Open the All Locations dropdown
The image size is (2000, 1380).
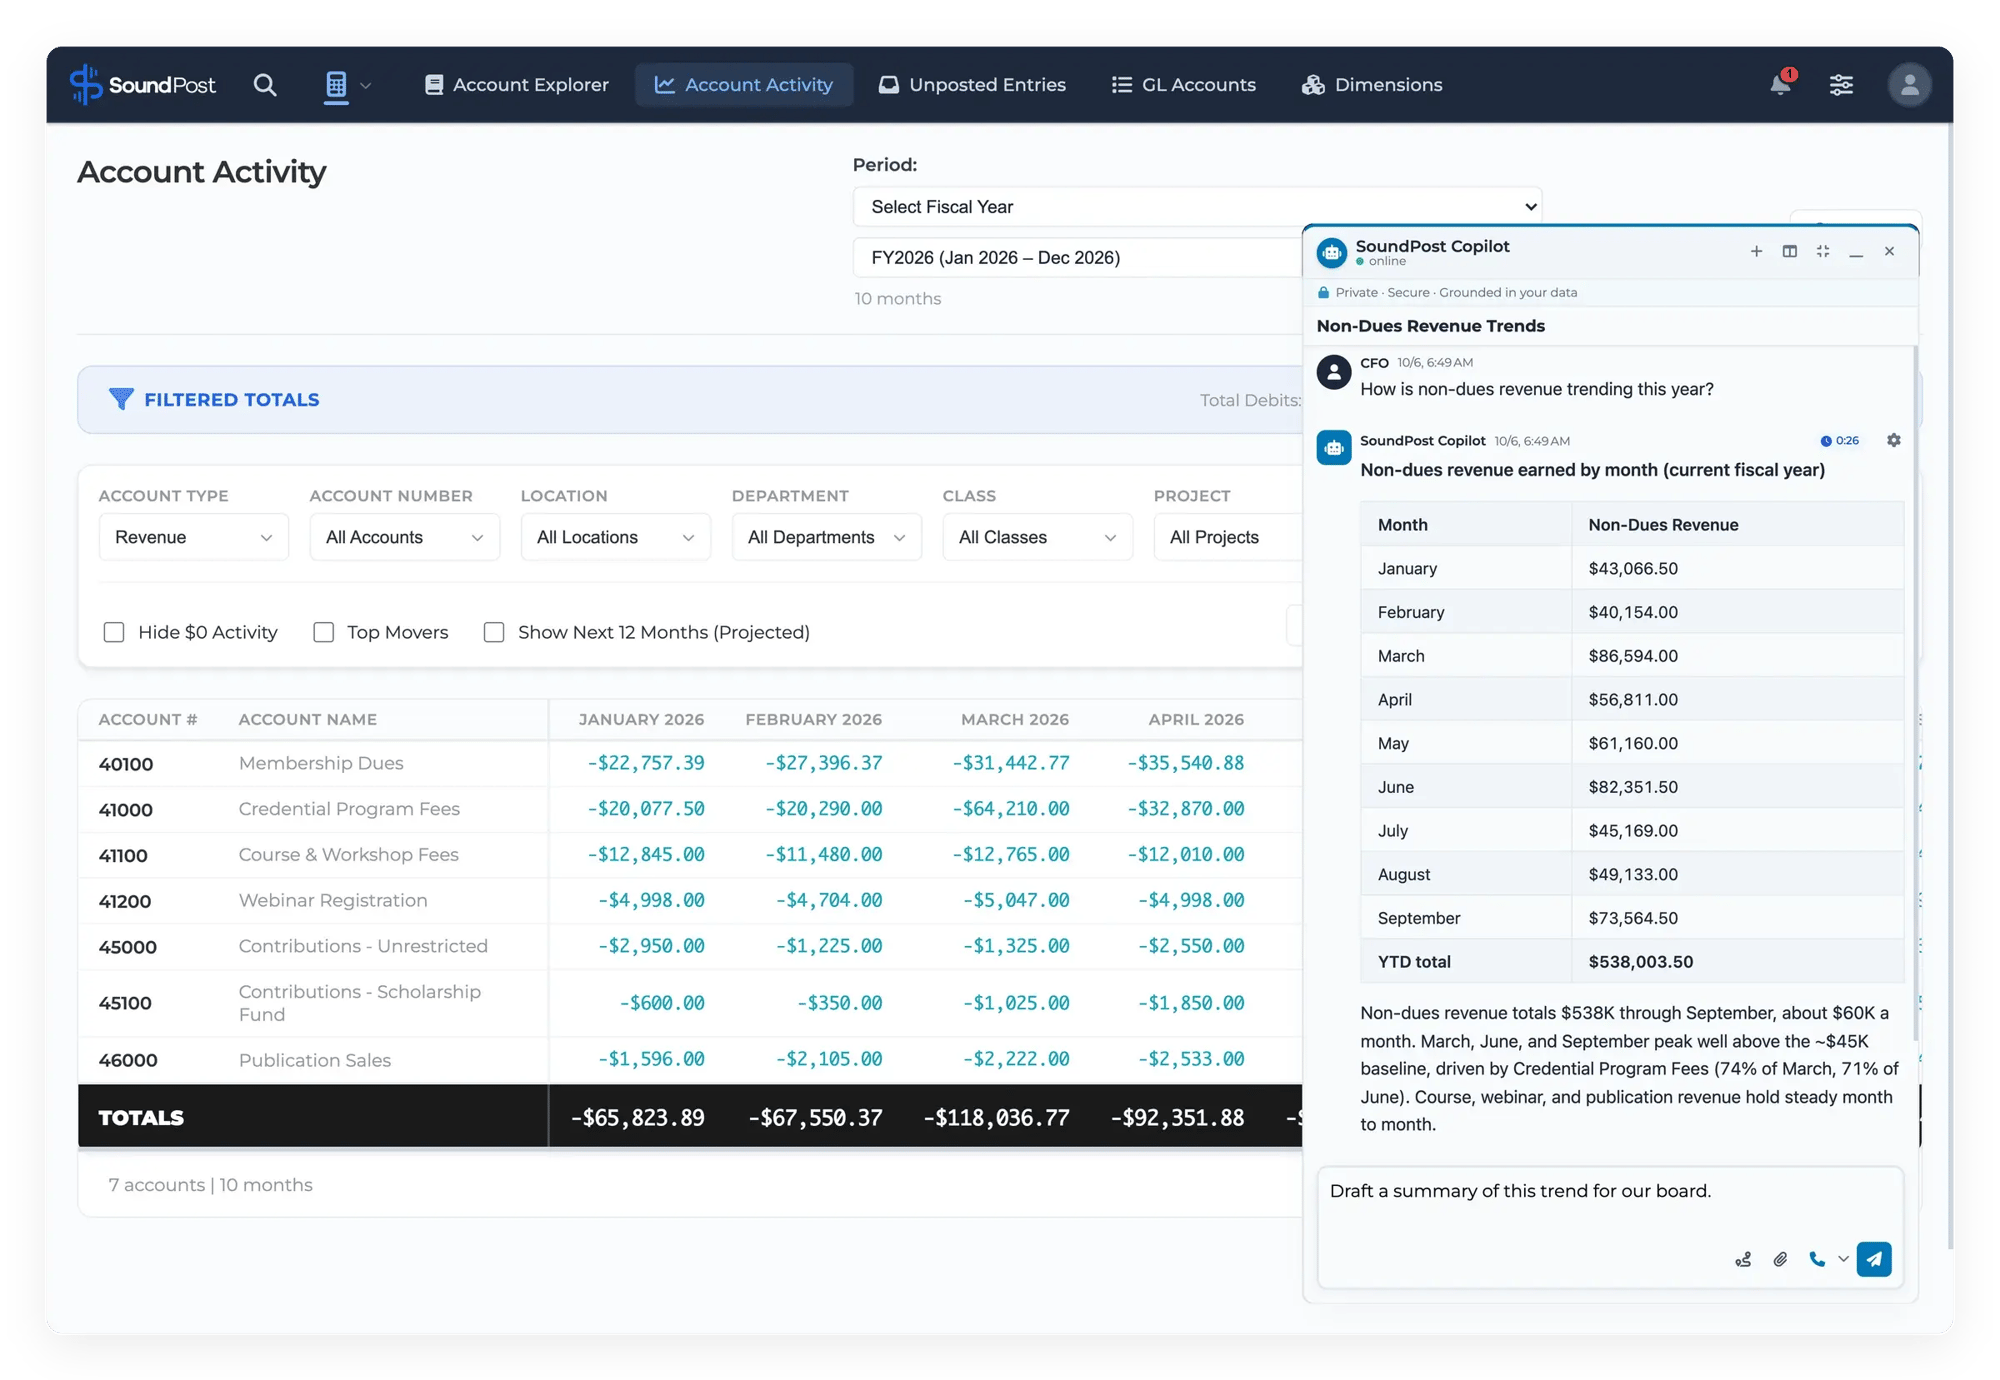[x=616, y=537]
